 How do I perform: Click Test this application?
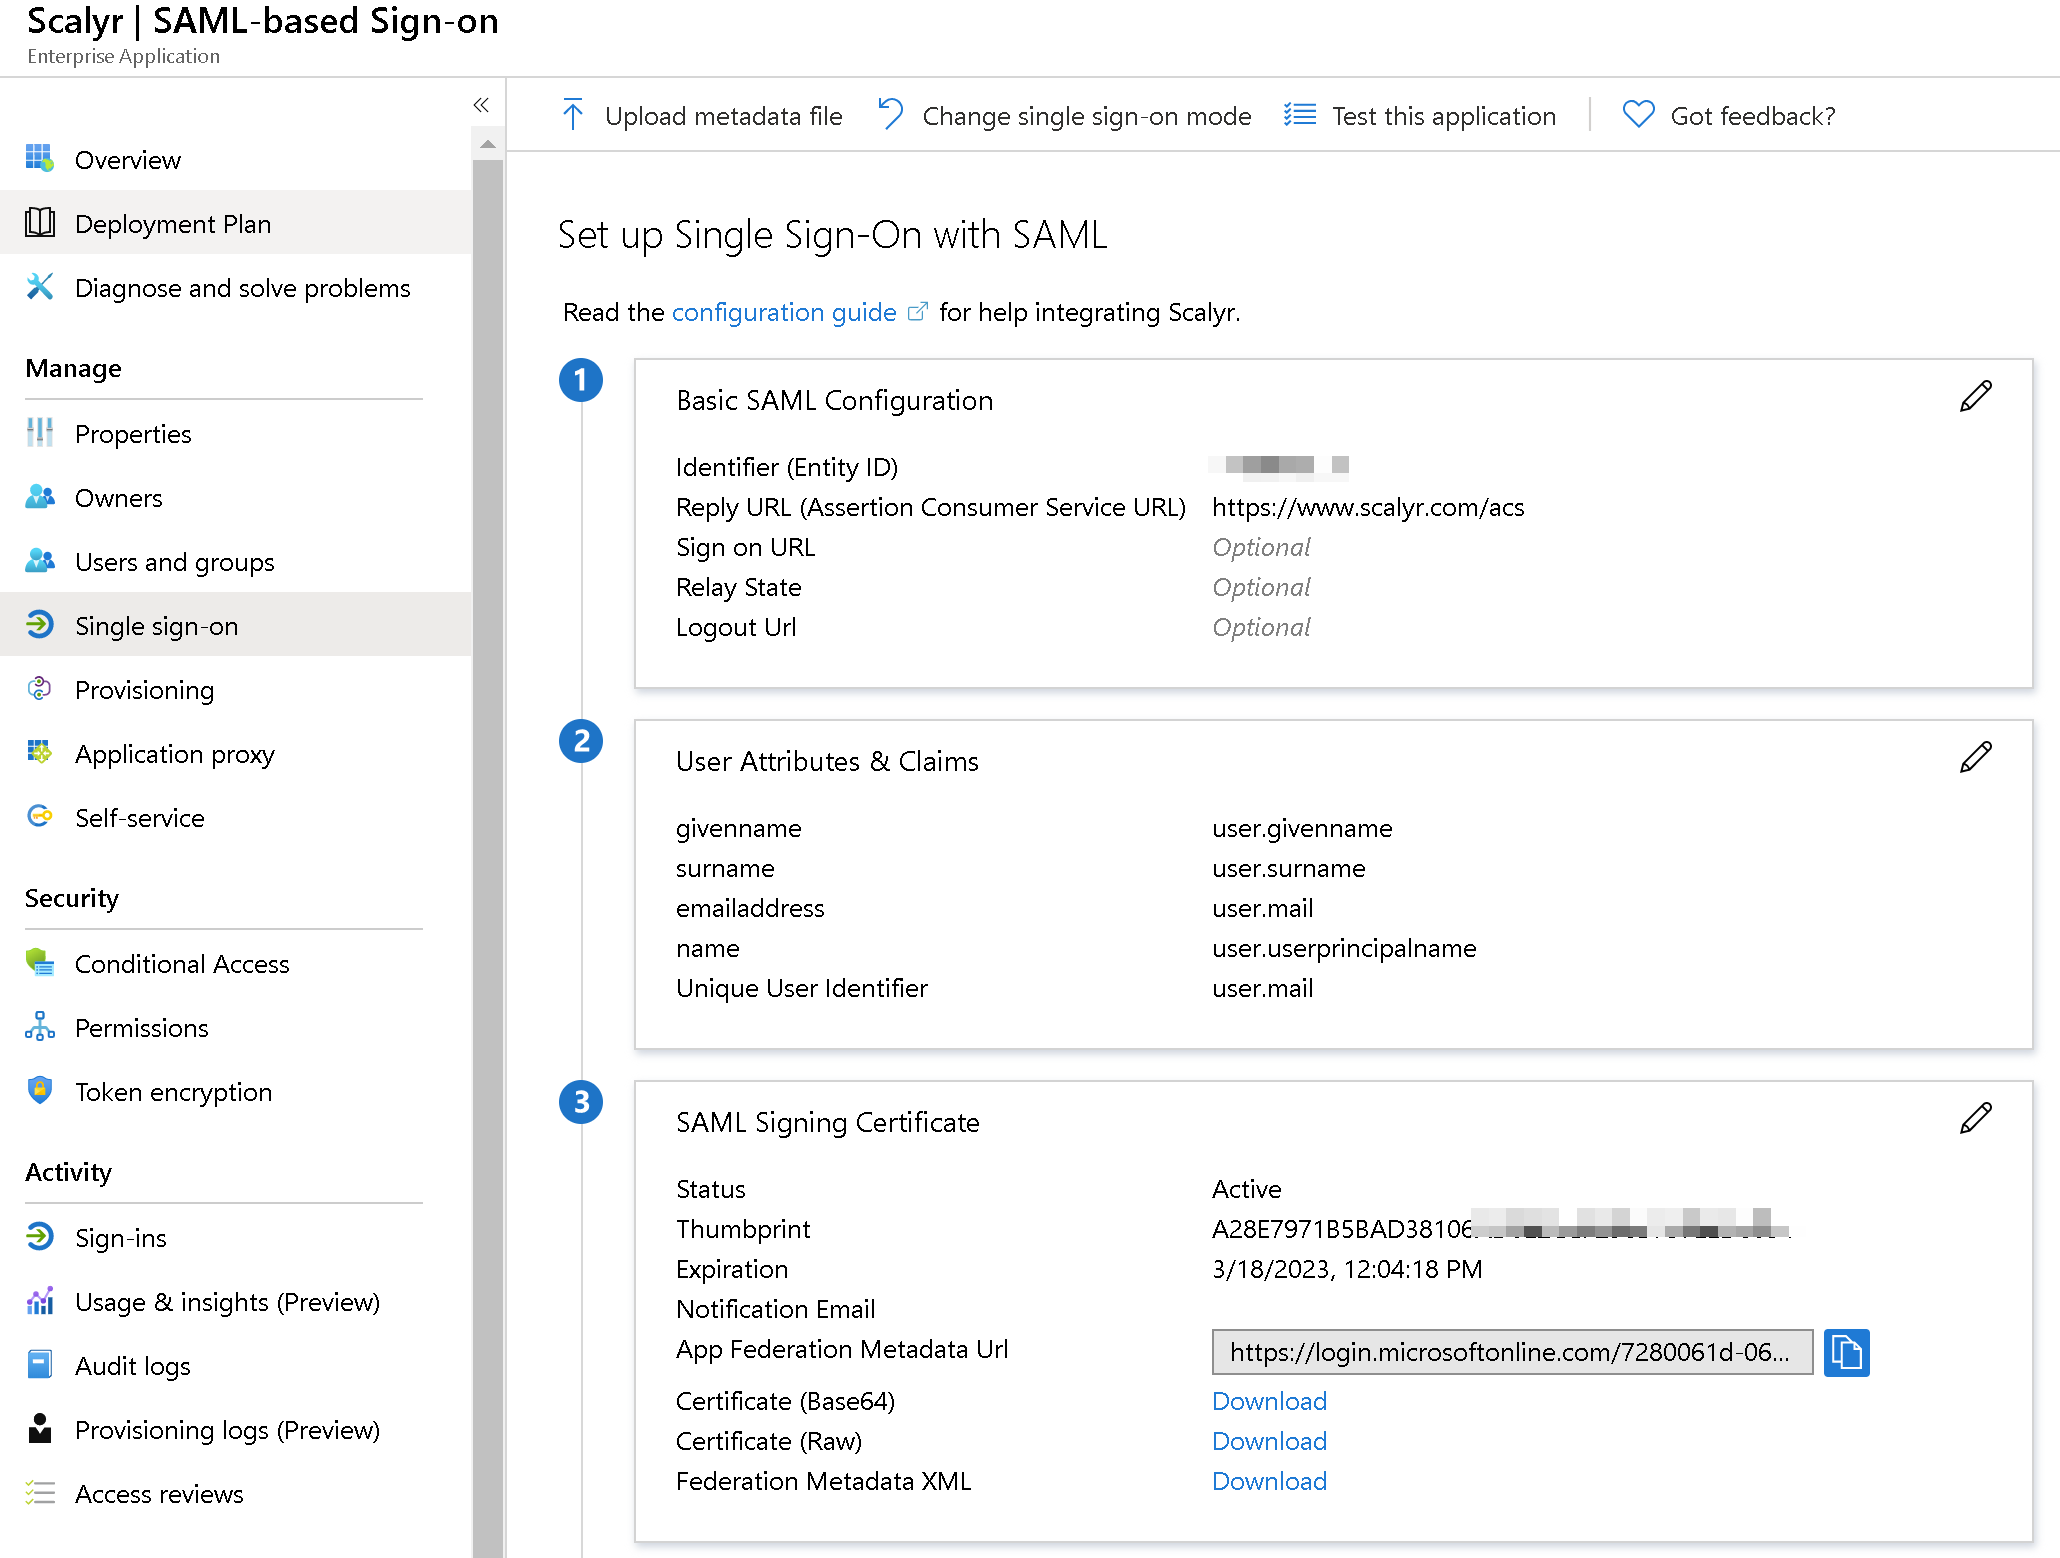click(x=1420, y=116)
